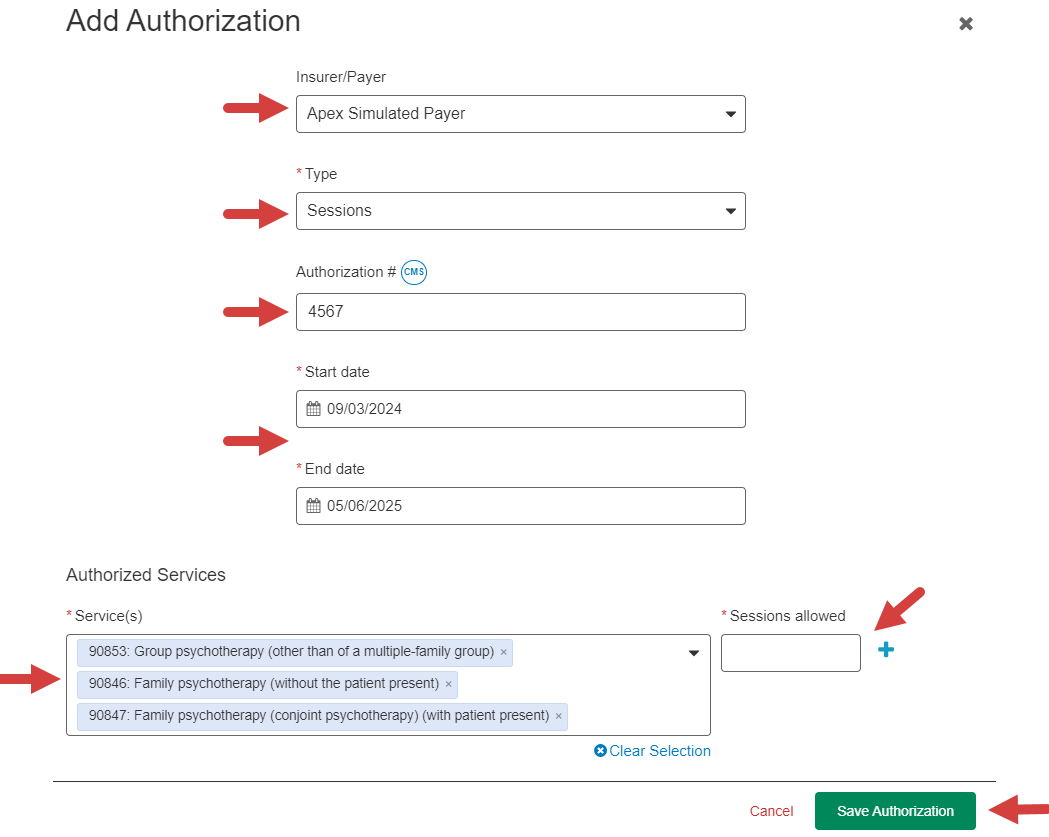This screenshot has width=1049, height=837.
Task: Click the Clear Selection link
Action: tap(659, 751)
